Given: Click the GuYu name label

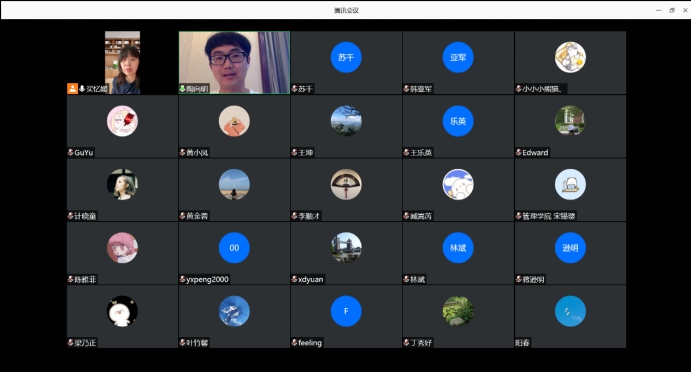Looking at the screenshot, I should coord(84,153).
